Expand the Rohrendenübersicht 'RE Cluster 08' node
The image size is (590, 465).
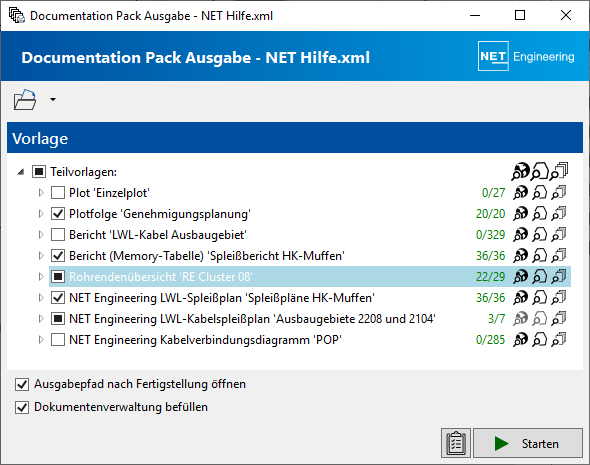41,277
